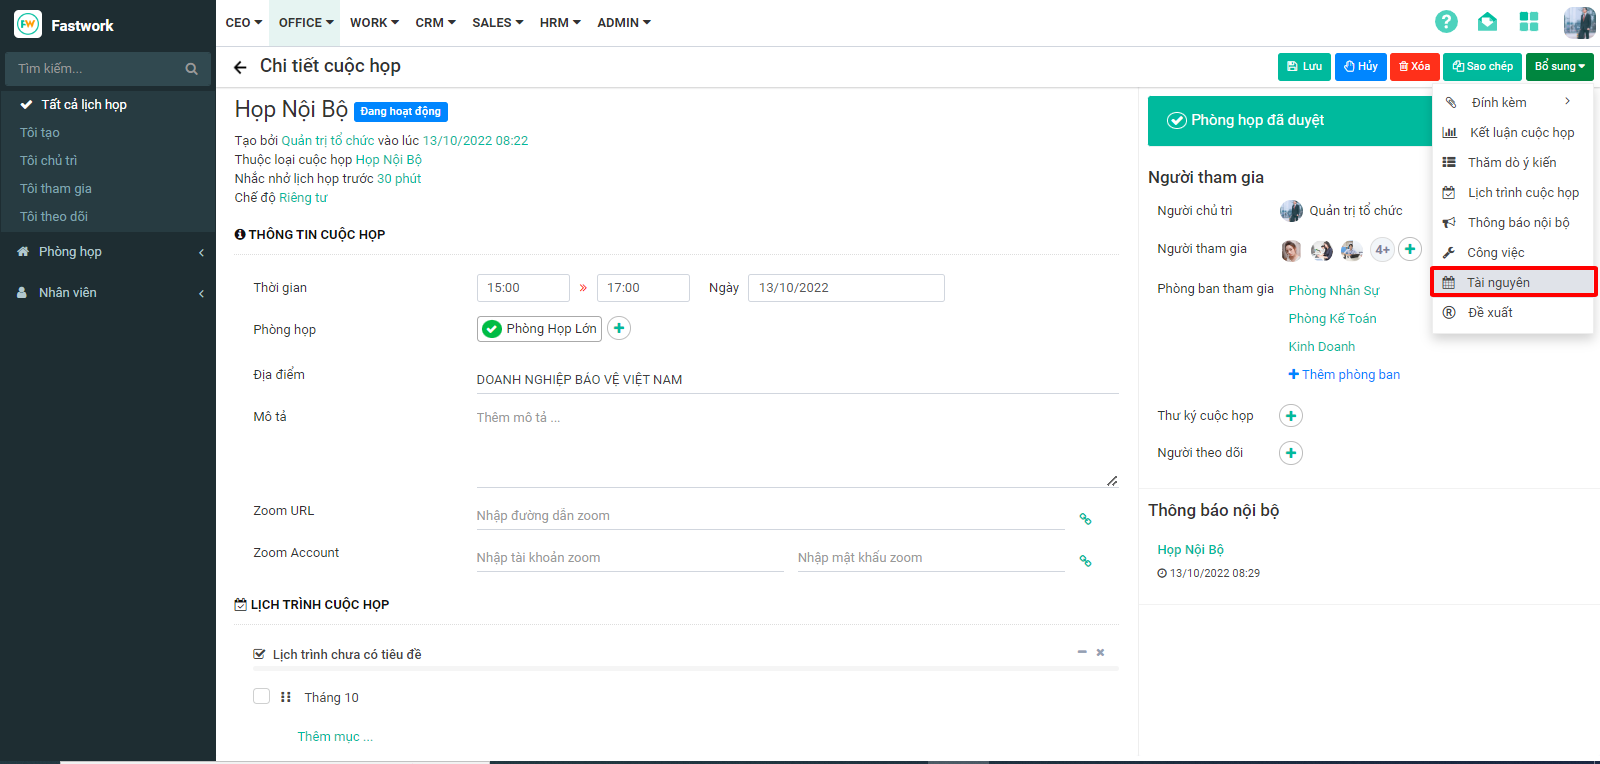Add a meeting room with plus icon

[619, 328]
